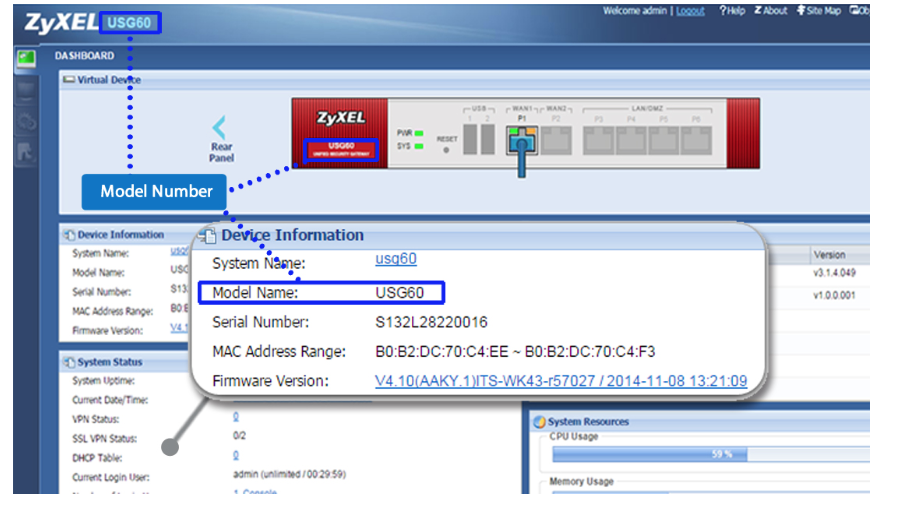Click the System Resources panel icon
904x505 pixels.
(539, 422)
